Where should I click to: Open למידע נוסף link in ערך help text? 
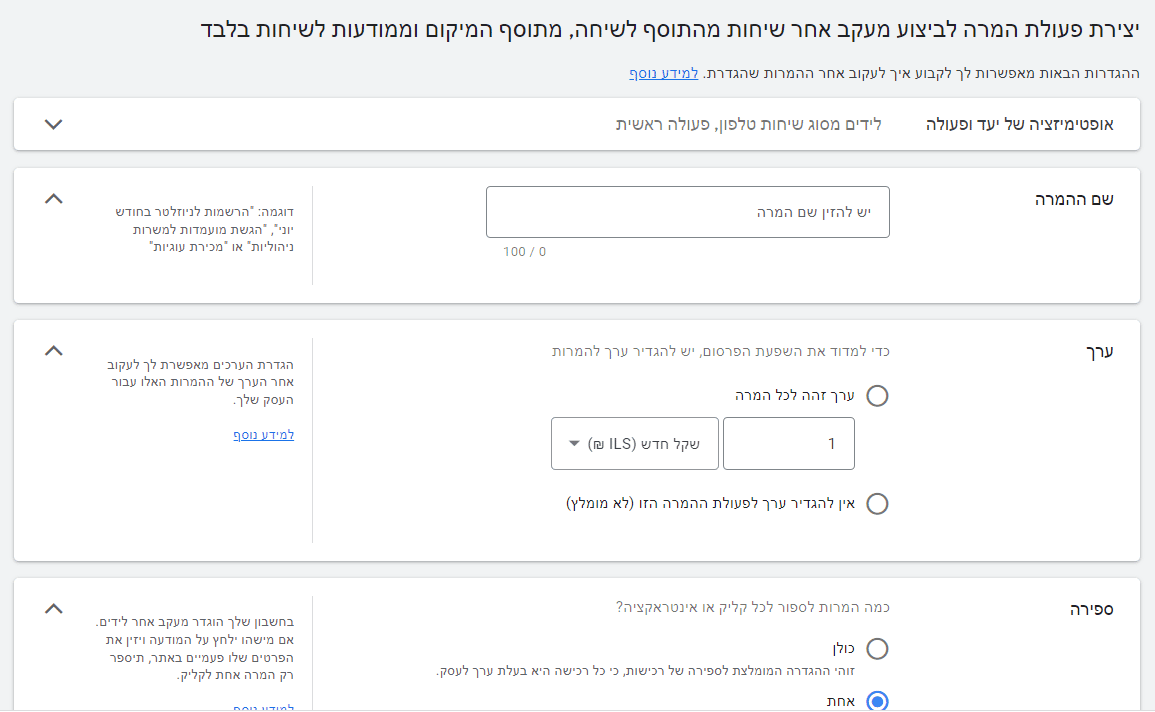click(264, 434)
